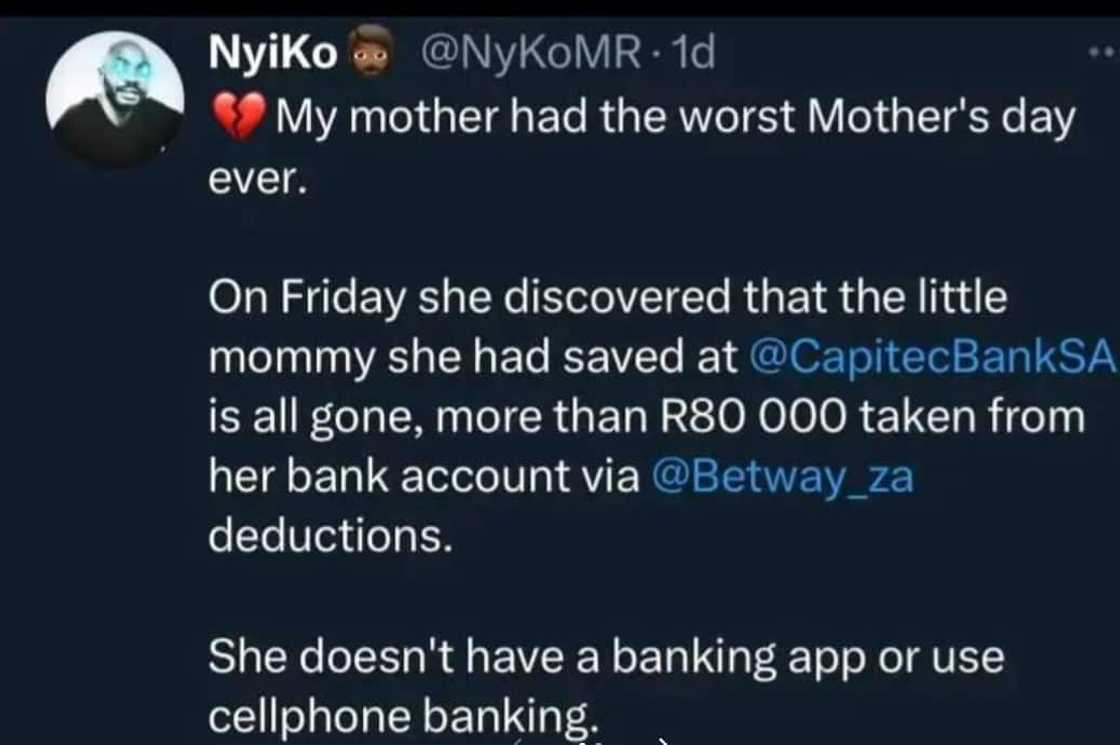The image size is (1120, 745).
Task: Click the phrase "mommy she had saved at"
Action: pos(472,358)
